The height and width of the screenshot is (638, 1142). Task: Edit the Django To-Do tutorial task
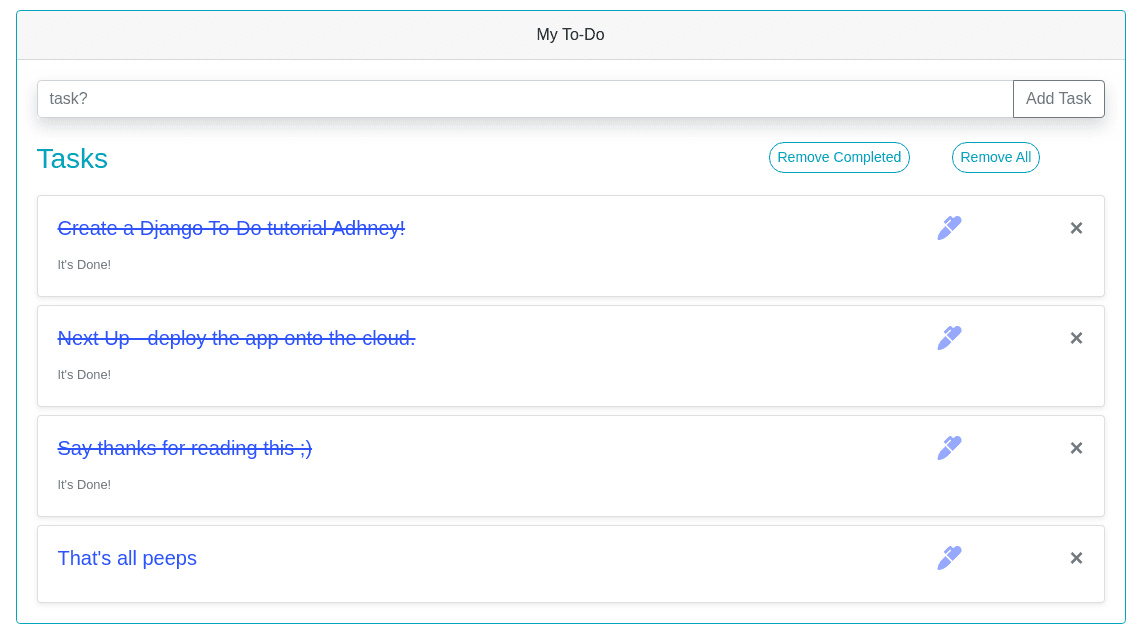949,228
